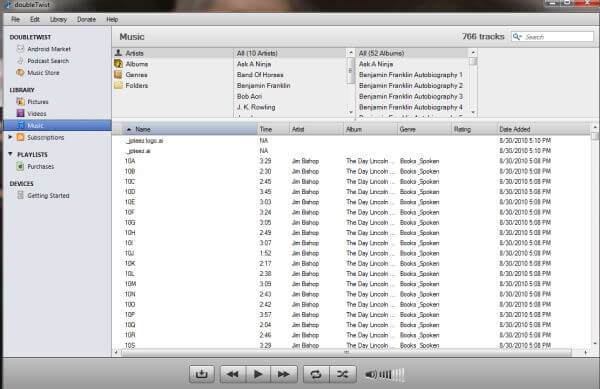Collapse the Playlists section
Image resolution: width=600 pixels, height=389 pixels.
click(10, 154)
